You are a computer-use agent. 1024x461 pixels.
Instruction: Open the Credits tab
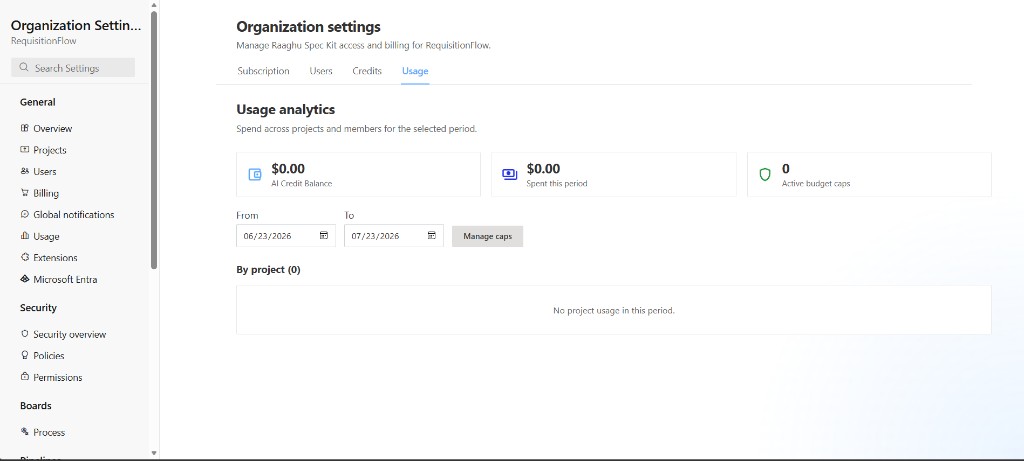click(367, 71)
